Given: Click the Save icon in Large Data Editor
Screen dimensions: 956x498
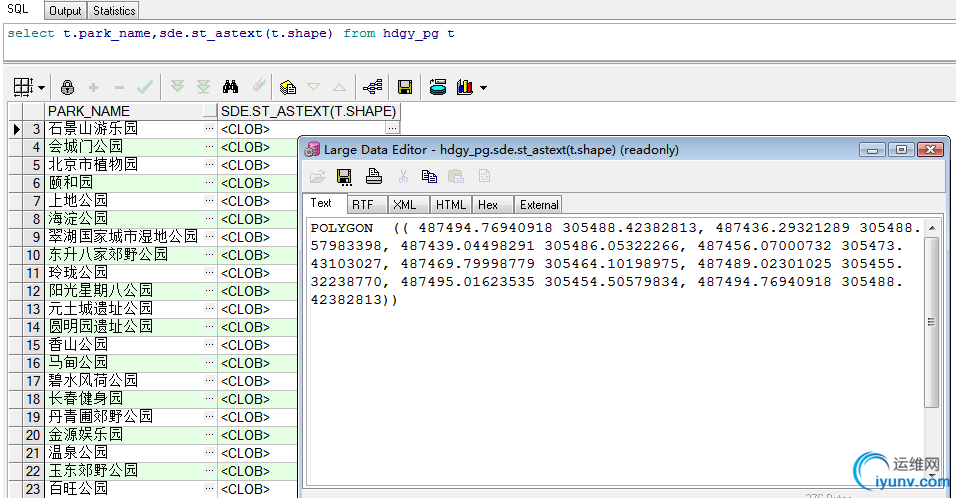Looking at the screenshot, I should (344, 177).
